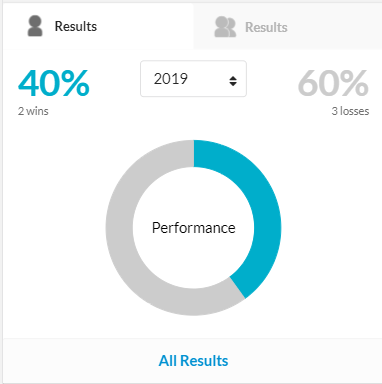Click the Performance label in chart center
This screenshot has height=384, width=382.
tap(194, 228)
